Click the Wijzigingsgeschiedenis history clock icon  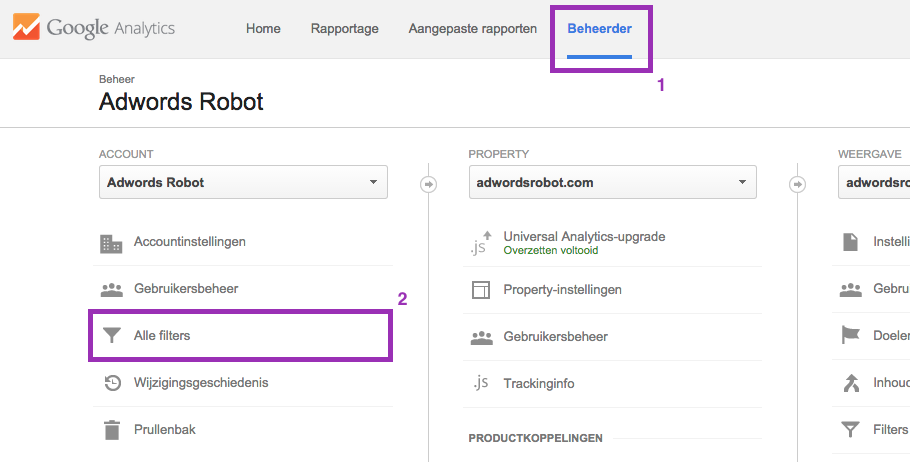coord(112,383)
